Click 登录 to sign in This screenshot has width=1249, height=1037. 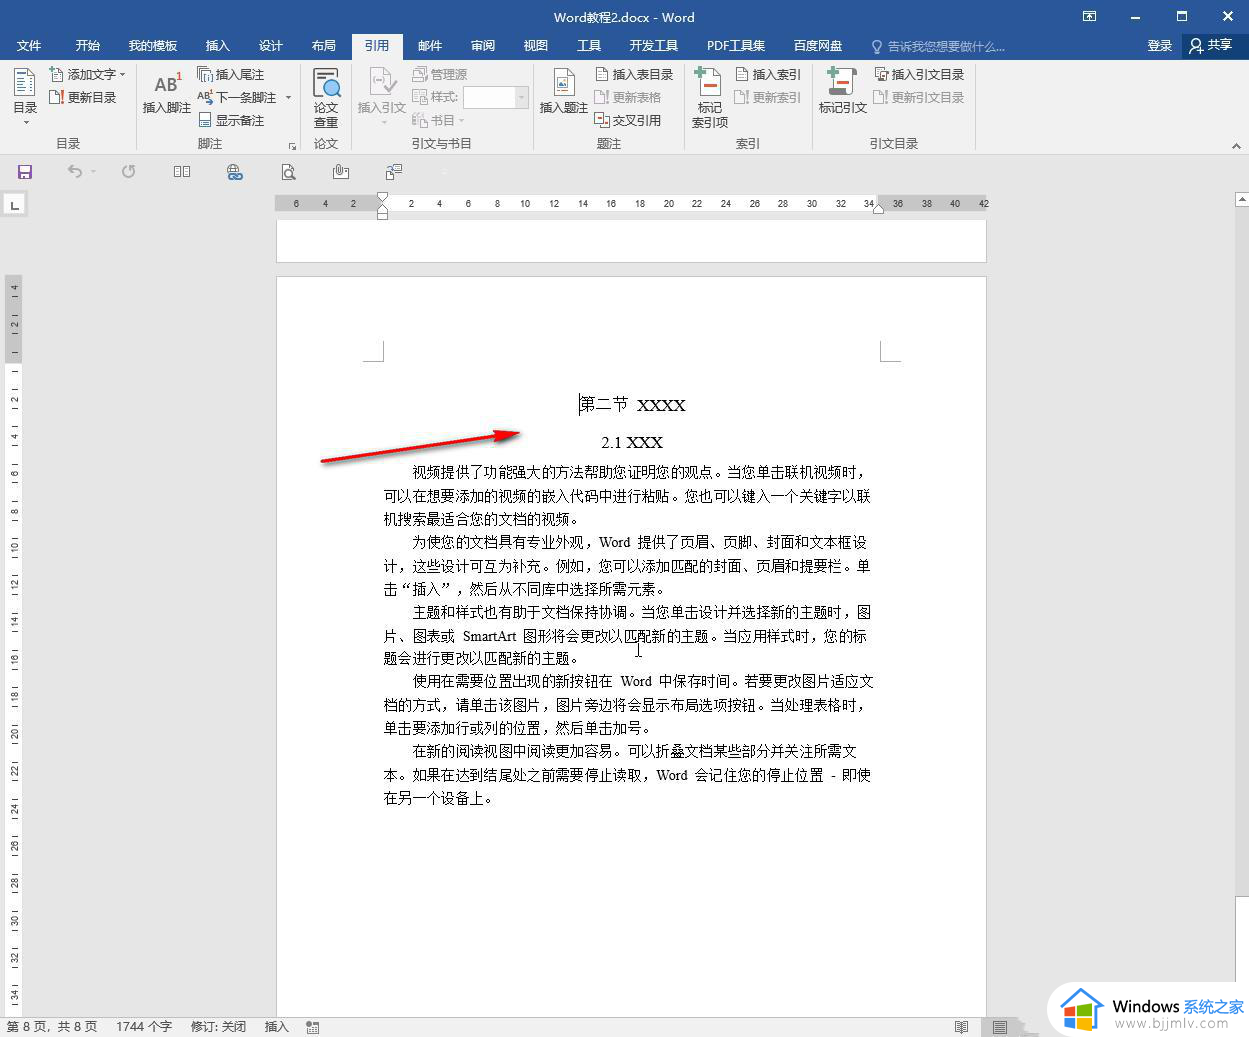click(x=1160, y=46)
